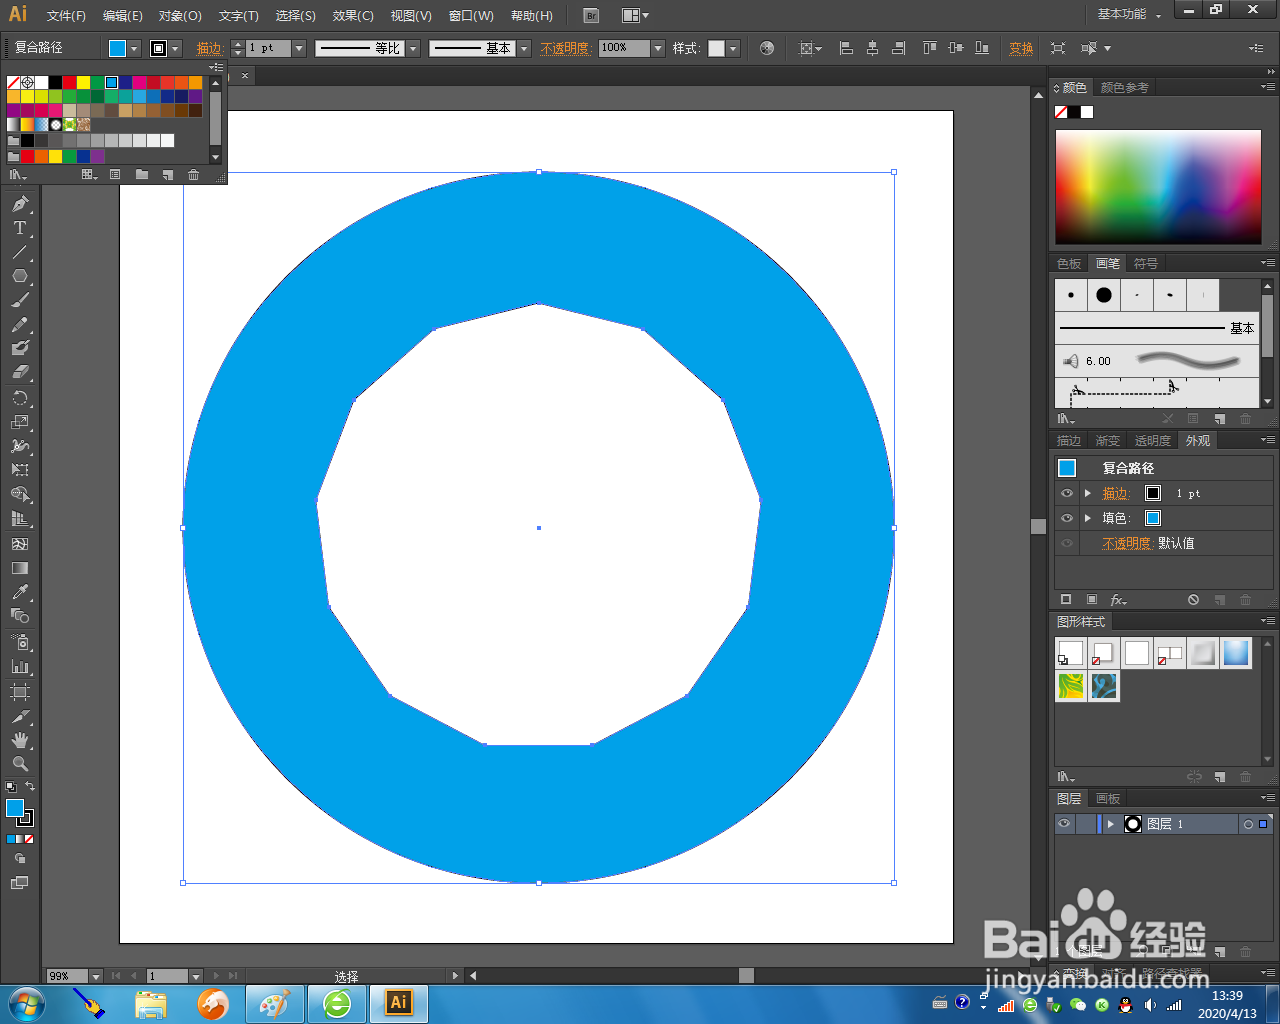
Task: Open the fill color dropdown arrow
Action: pyautogui.click(x=134, y=48)
